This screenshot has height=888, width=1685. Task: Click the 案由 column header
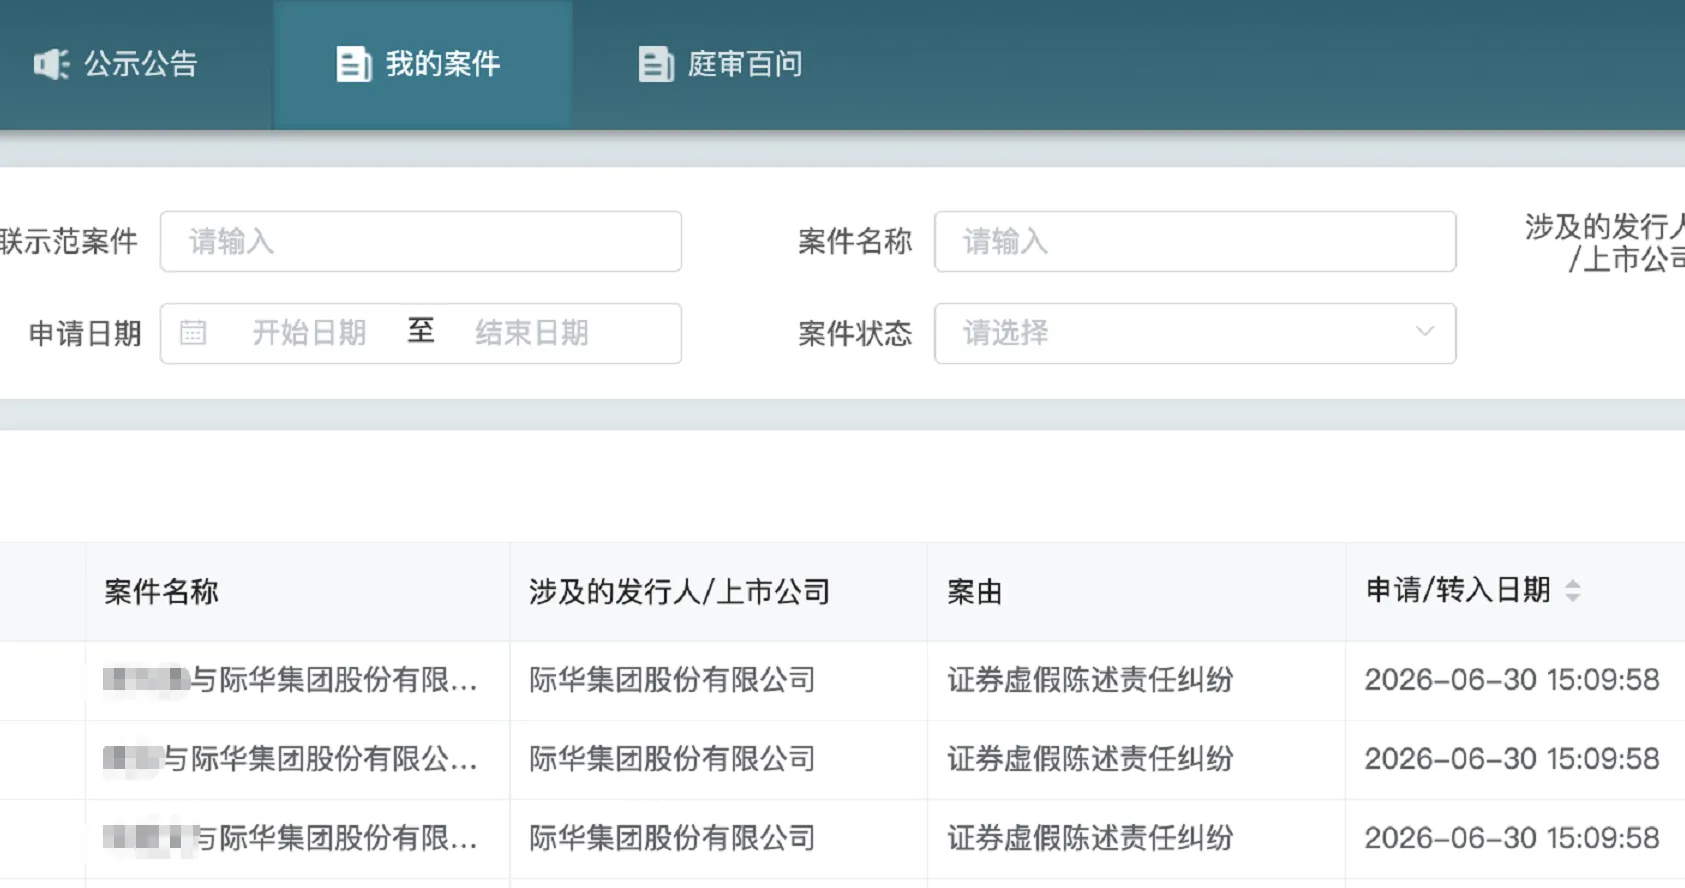[x=975, y=592]
